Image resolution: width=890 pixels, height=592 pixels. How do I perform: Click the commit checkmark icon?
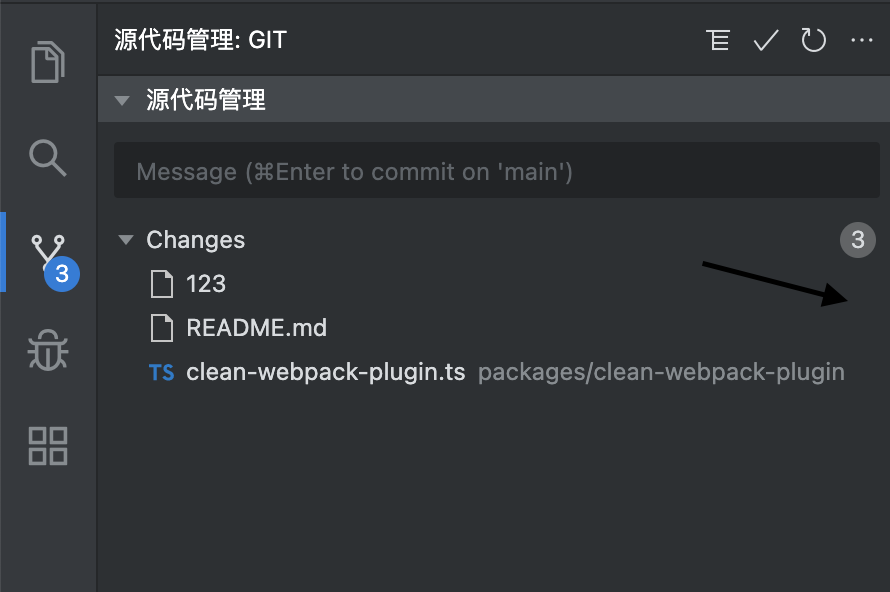point(765,40)
